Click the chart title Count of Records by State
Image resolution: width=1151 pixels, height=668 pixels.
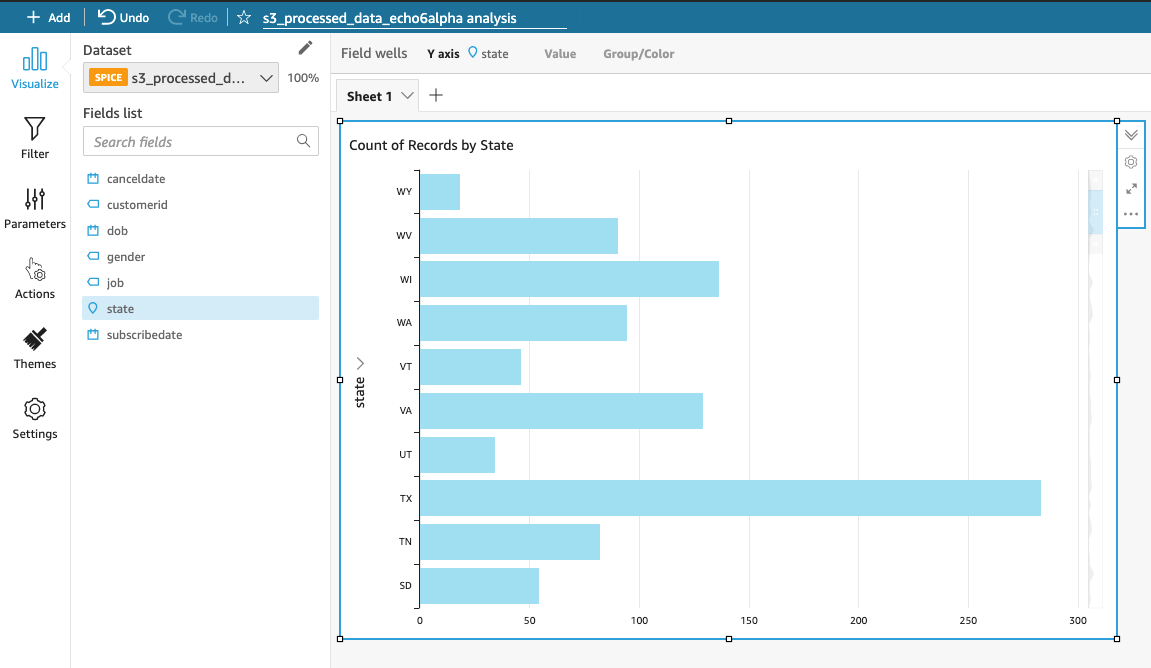coord(431,145)
